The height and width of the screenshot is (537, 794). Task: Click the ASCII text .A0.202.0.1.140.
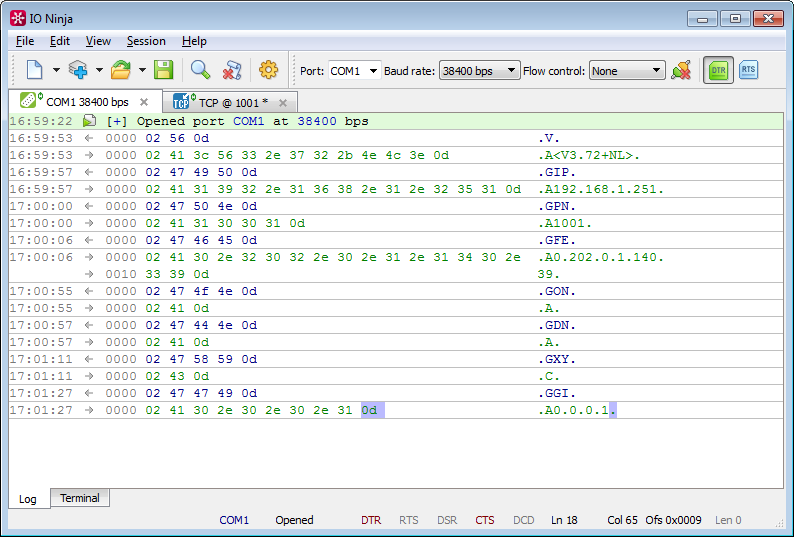tap(601, 257)
